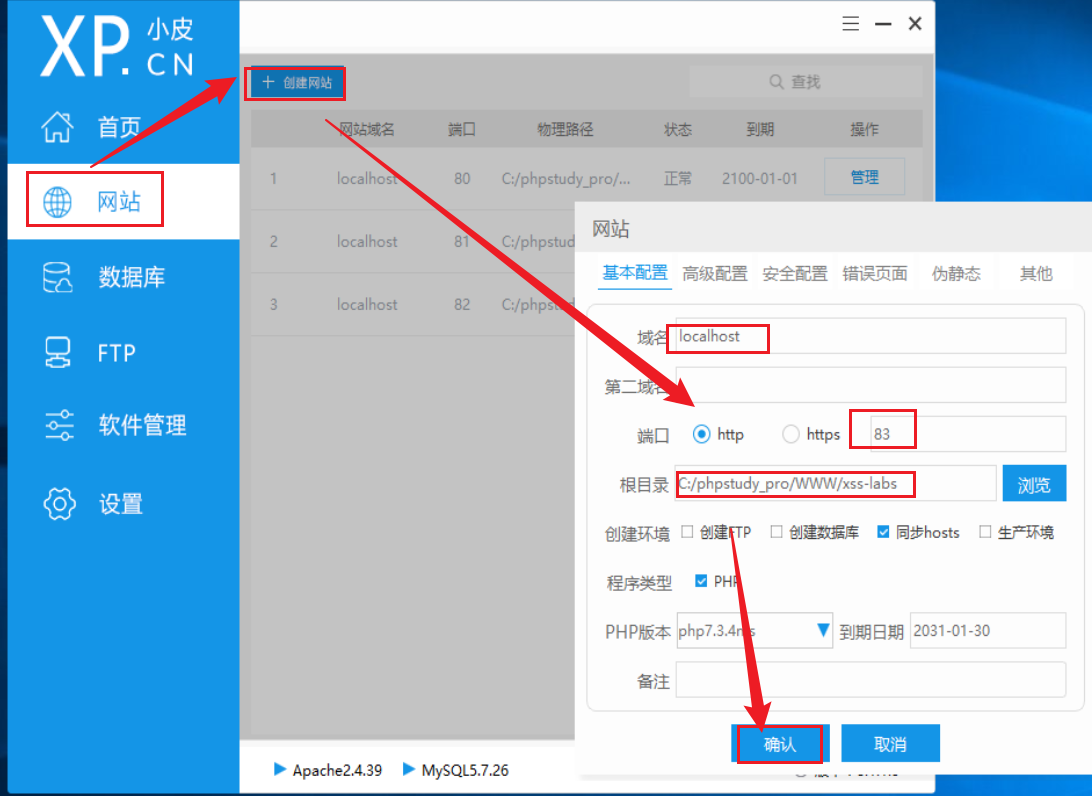Viewport: 1092px width, 796px height.
Task: Select the 设置 sidebar label
Action: tap(120, 504)
